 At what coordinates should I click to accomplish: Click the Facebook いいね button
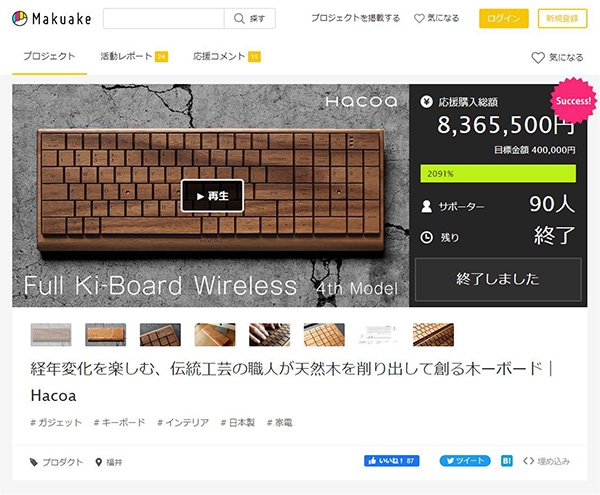coord(391,461)
